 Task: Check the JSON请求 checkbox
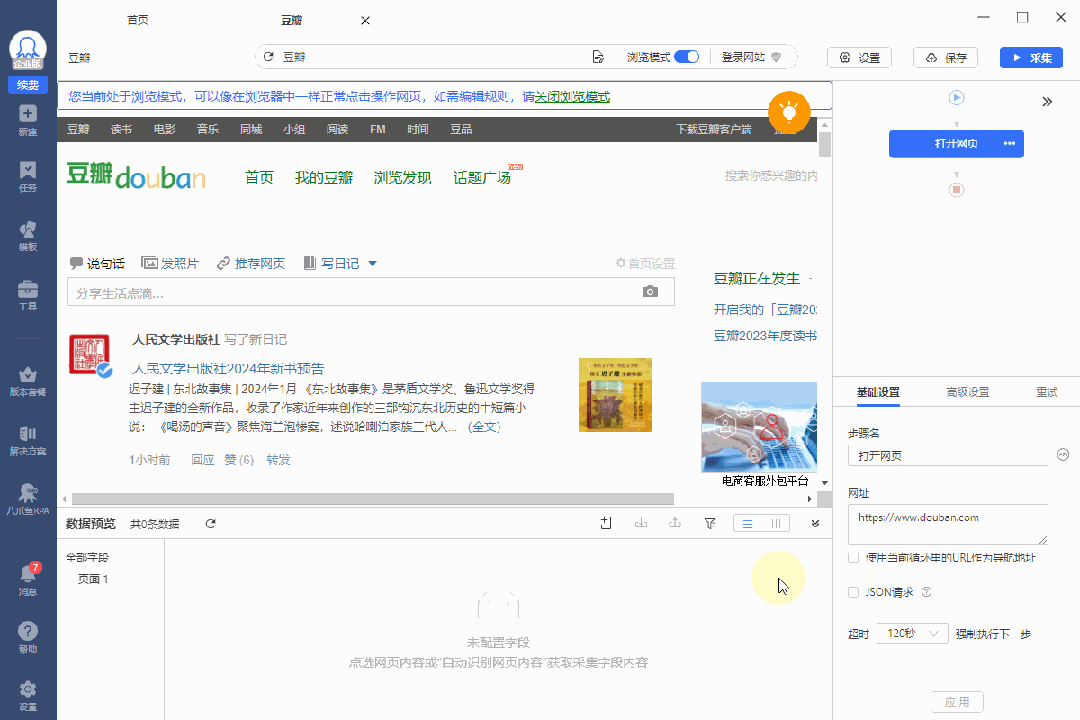coord(853,592)
